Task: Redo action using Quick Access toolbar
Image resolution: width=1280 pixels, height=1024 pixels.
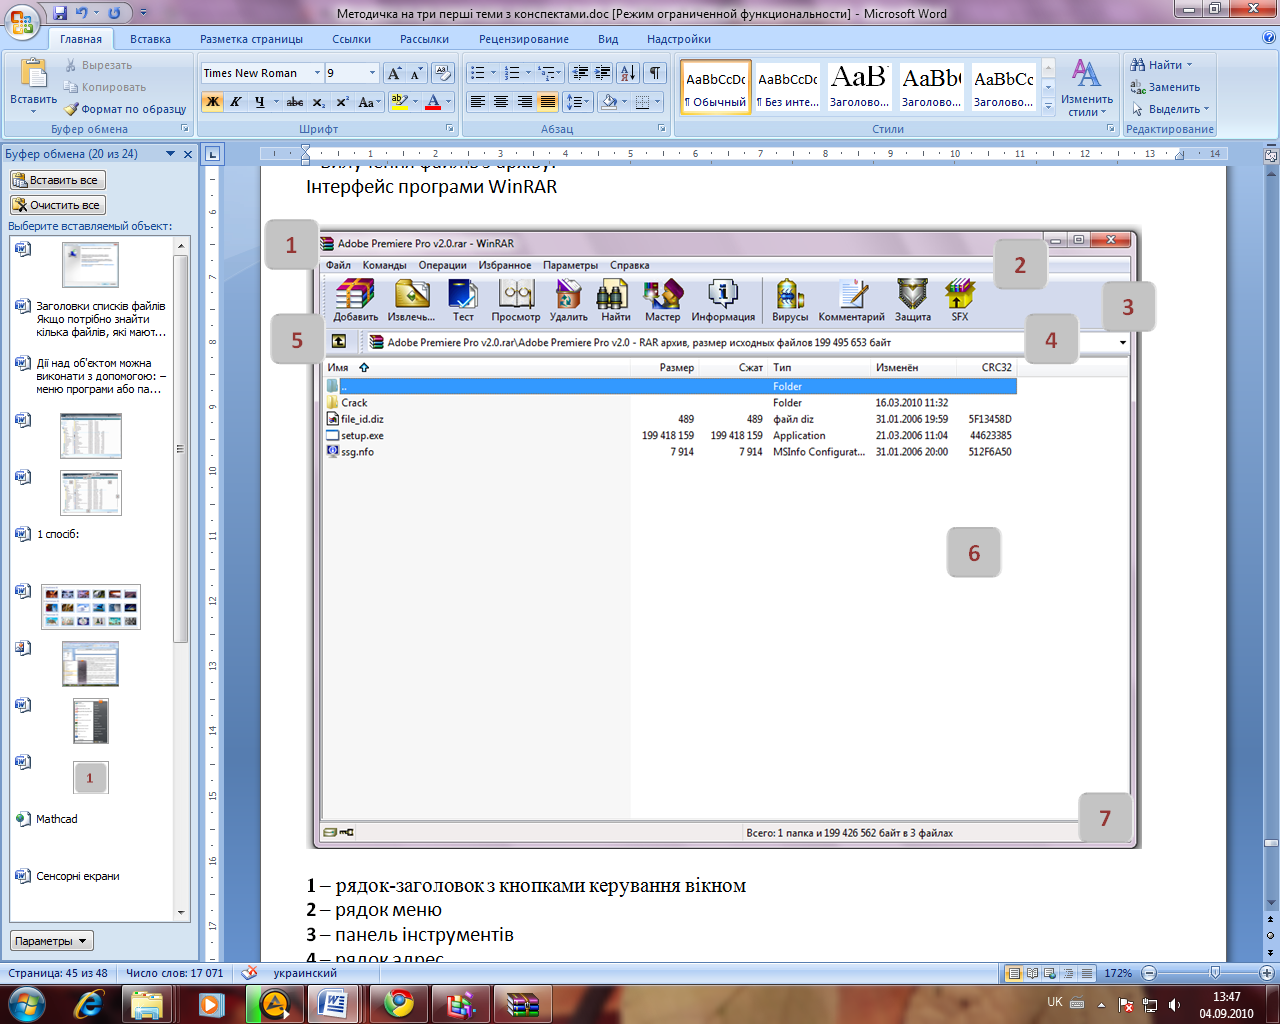Action: pyautogui.click(x=113, y=13)
